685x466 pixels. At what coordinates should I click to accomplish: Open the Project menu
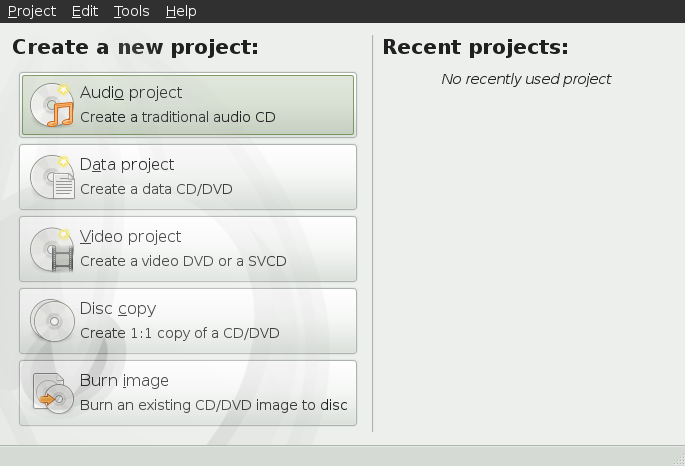(x=32, y=11)
